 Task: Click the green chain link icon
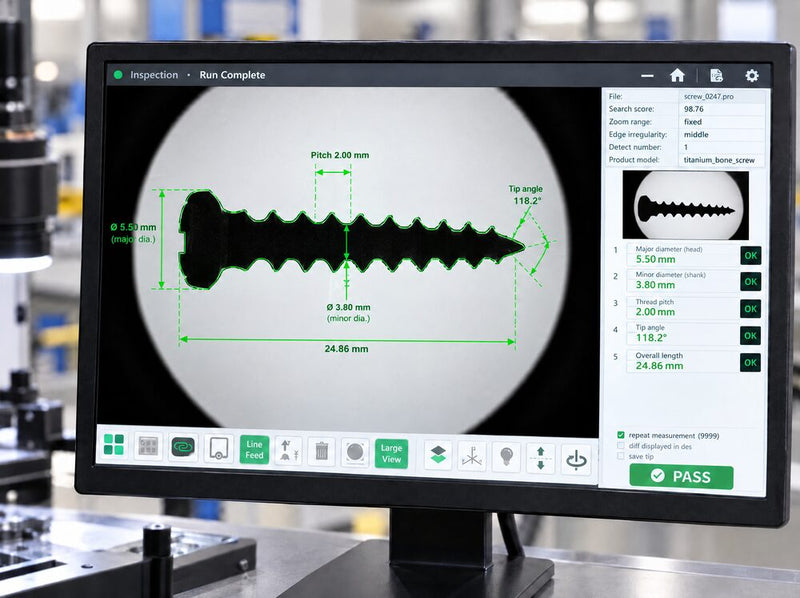point(183,447)
